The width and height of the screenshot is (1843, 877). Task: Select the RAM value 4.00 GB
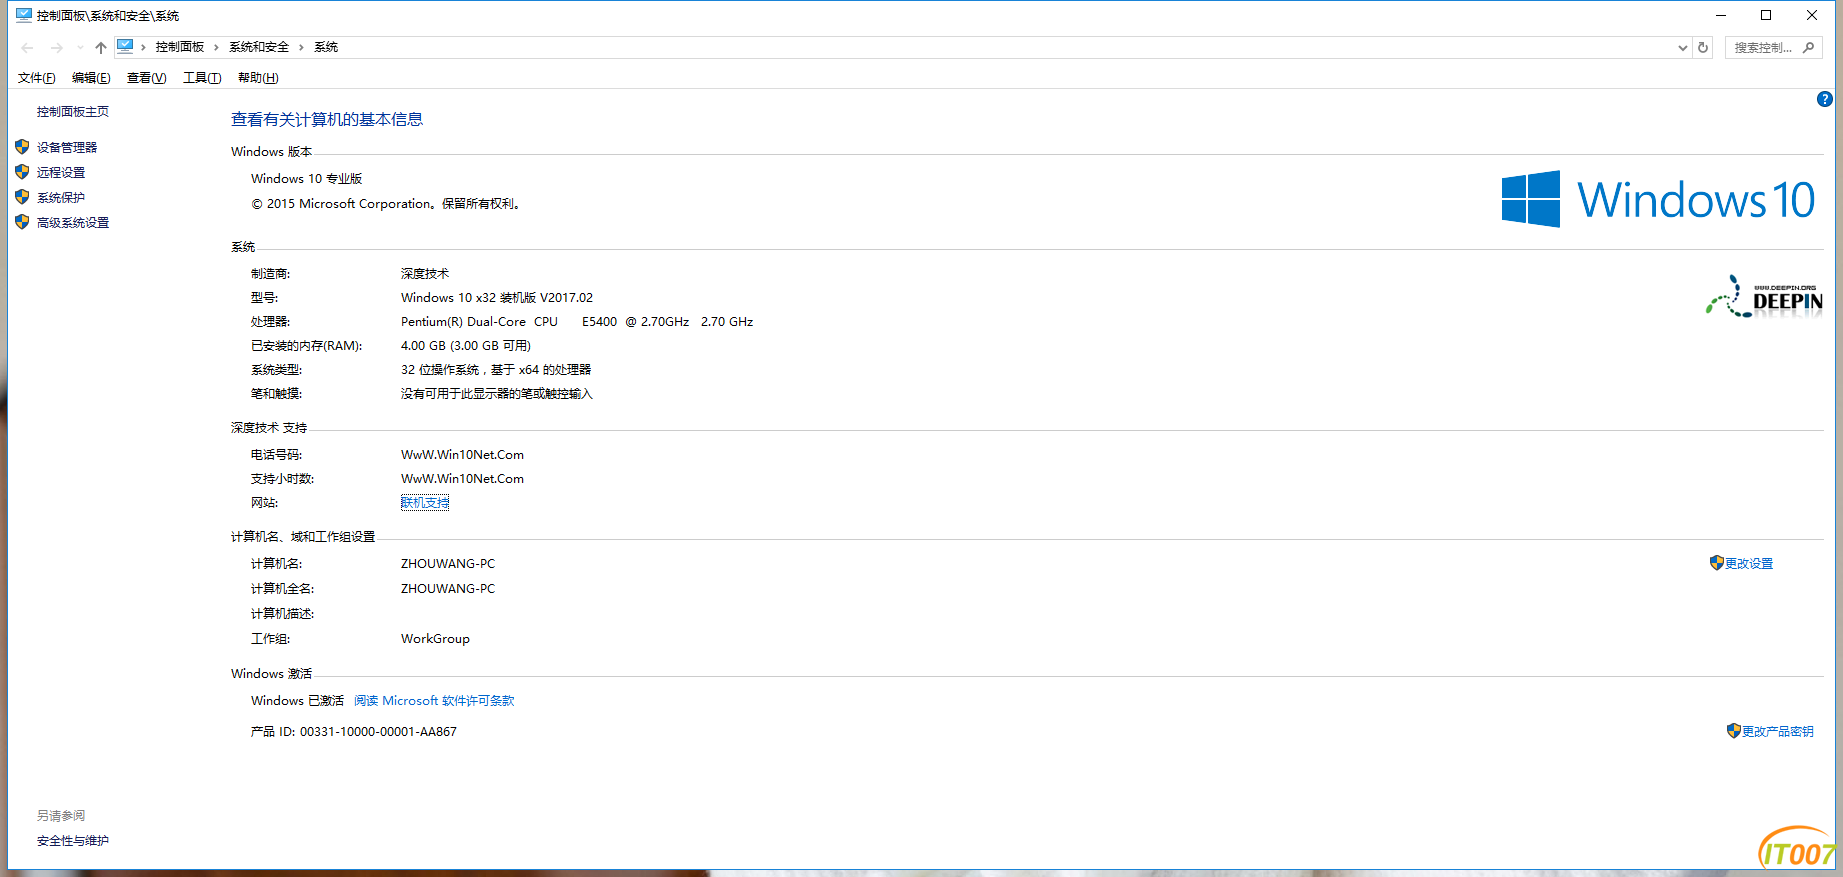[423, 346]
